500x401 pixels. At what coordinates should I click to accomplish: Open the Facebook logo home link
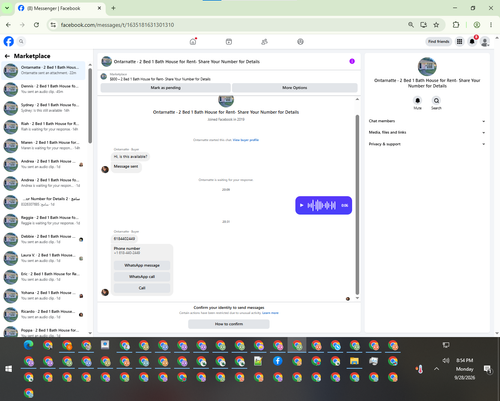coord(9,41)
